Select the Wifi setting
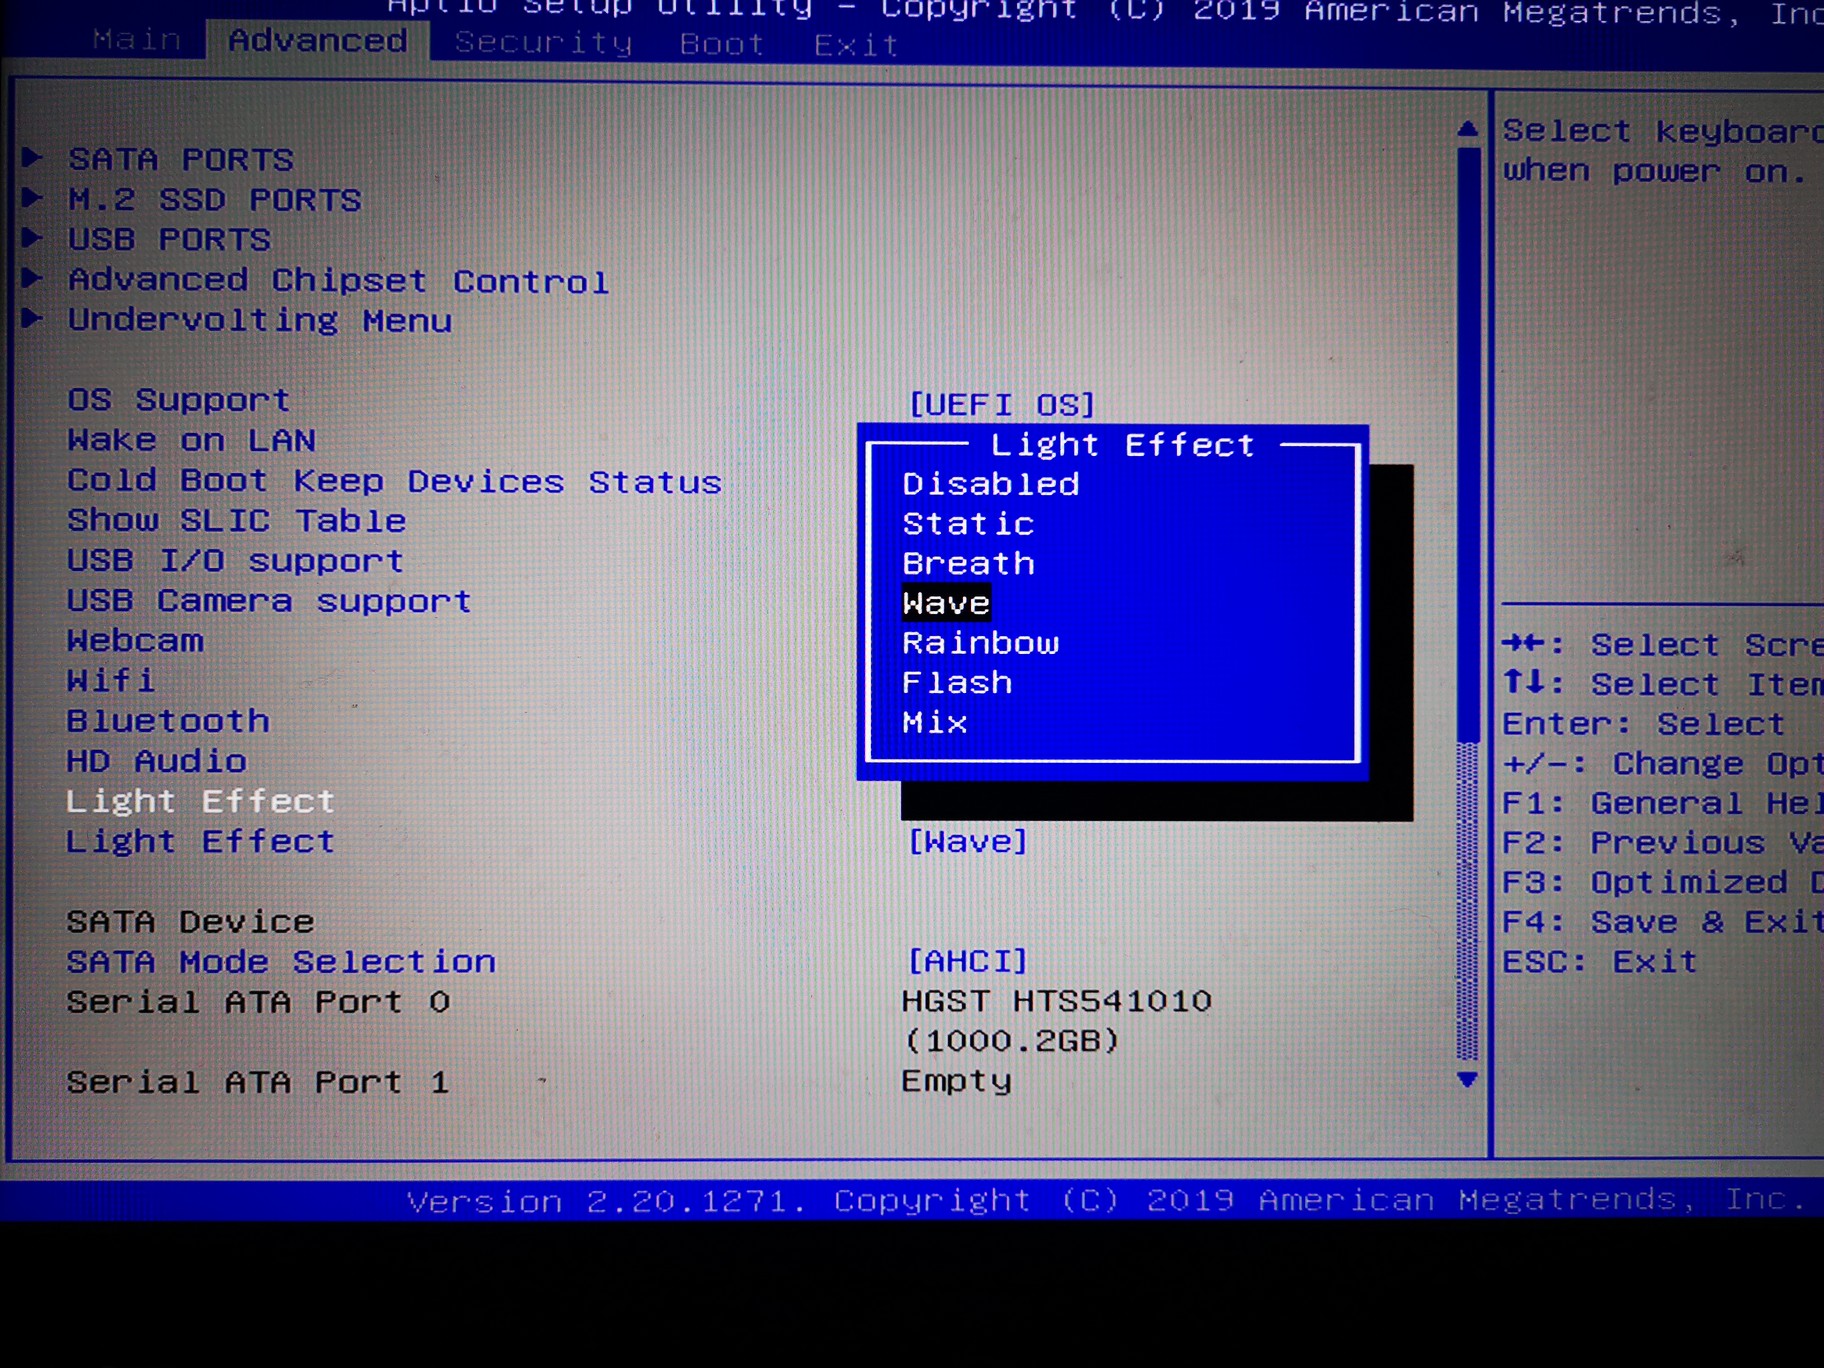This screenshot has height=1368, width=1824. pos(111,681)
